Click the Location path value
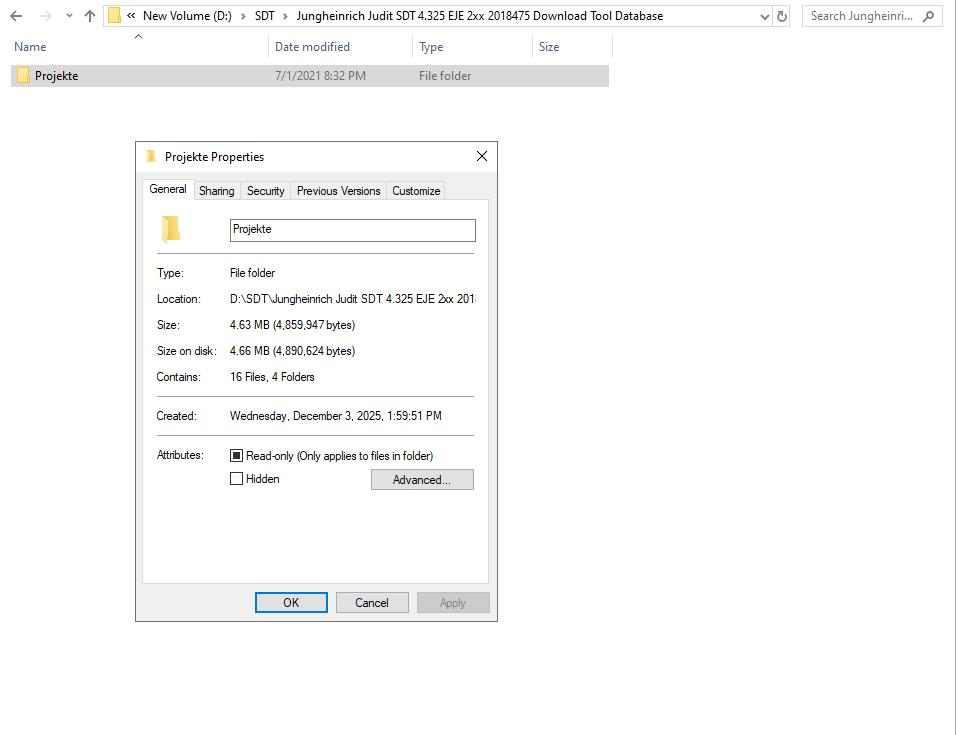Screen dimensions: 956x735 (x=352, y=299)
